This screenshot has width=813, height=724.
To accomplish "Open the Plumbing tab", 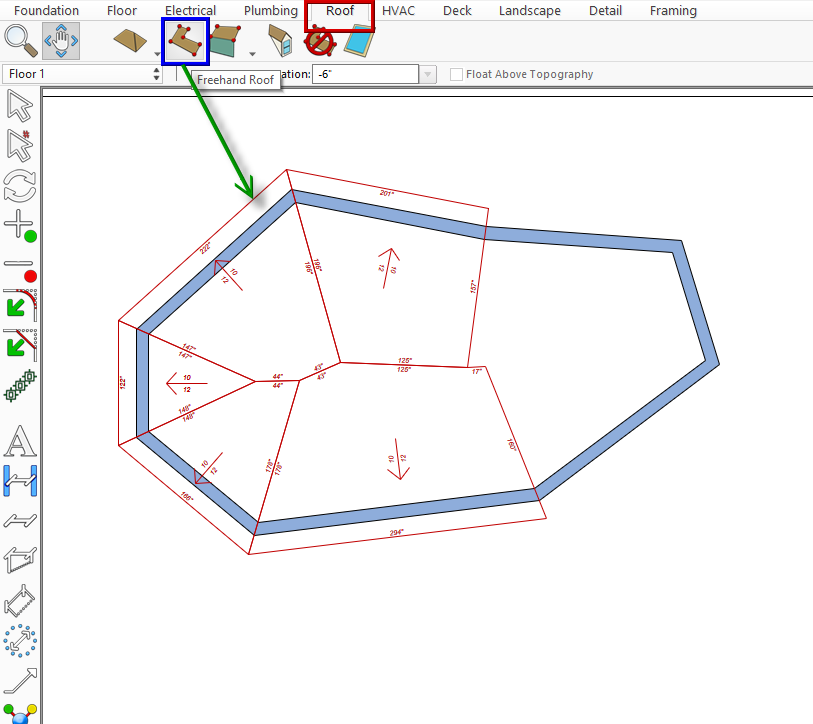I will (x=271, y=10).
